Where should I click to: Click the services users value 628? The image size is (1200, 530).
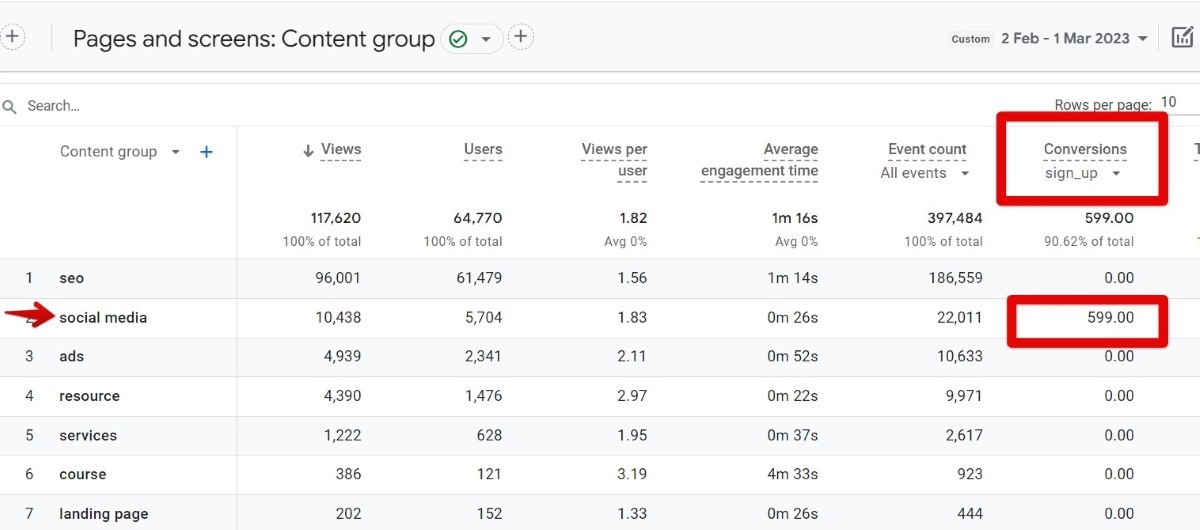[x=489, y=435]
